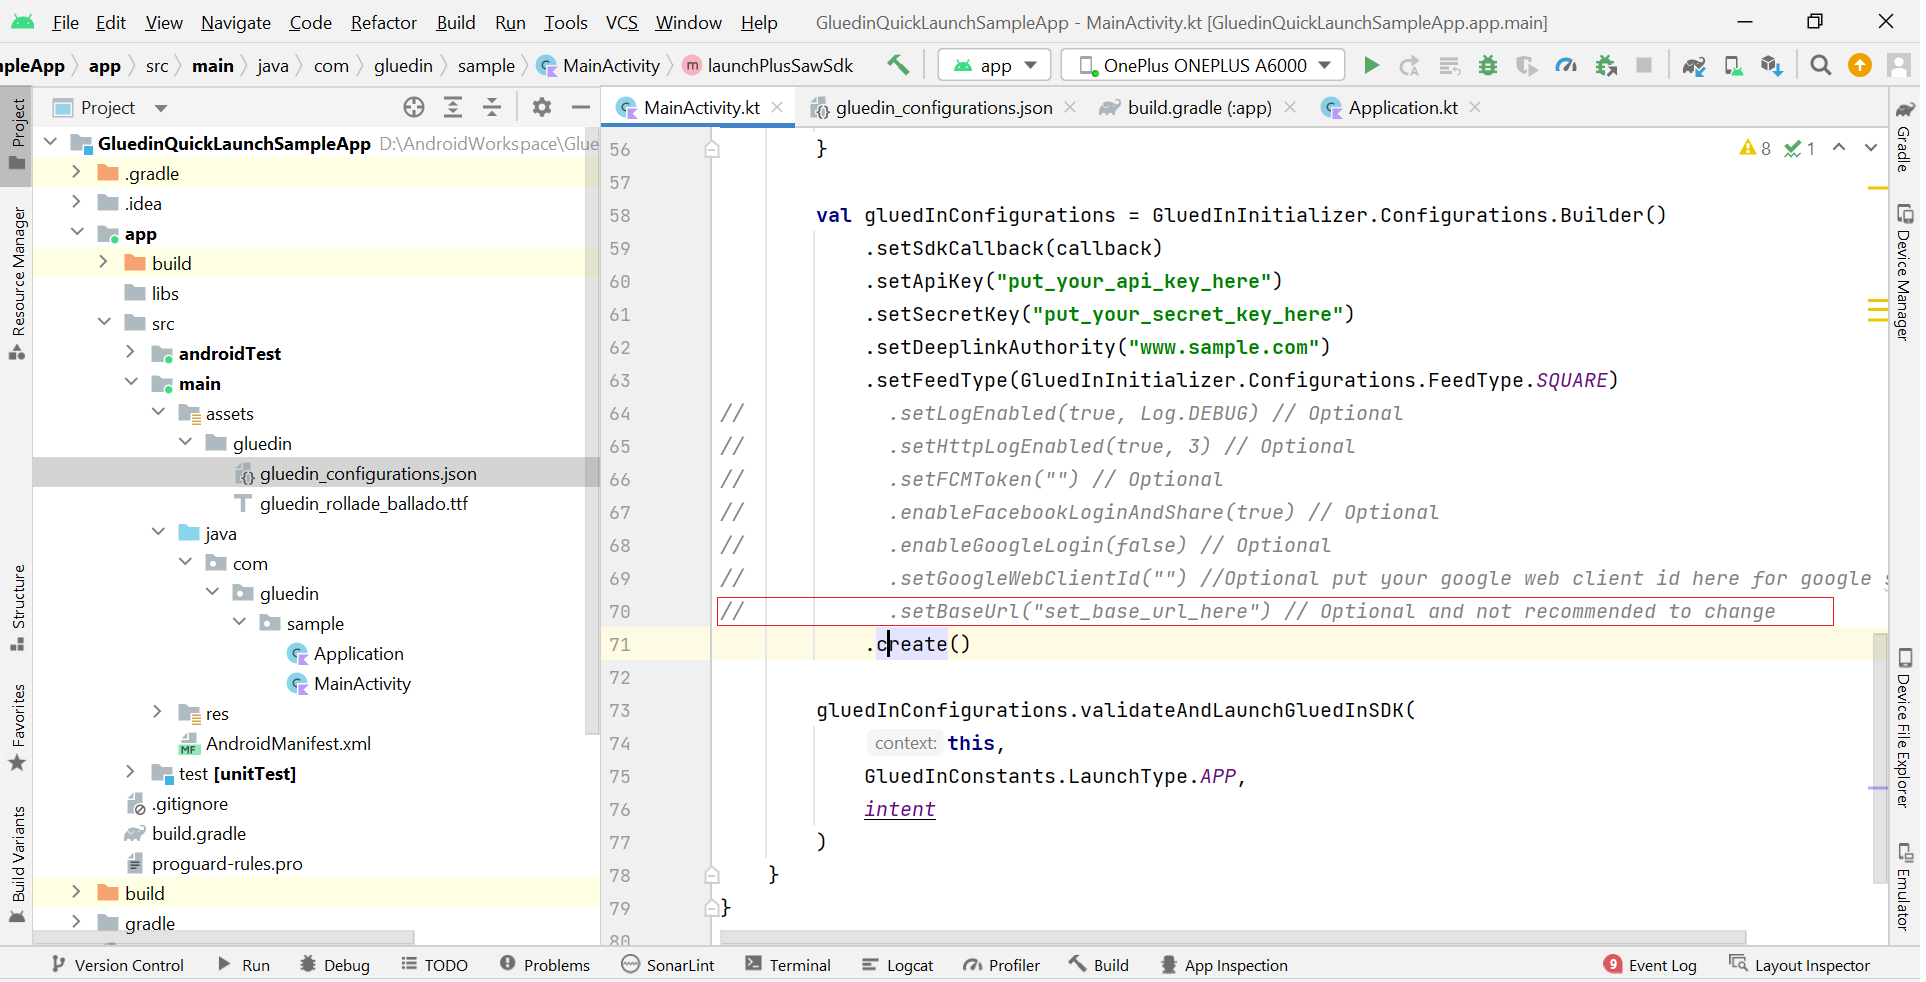Open the app run configuration dropdown
Screen dimensions: 1926x982
994,65
